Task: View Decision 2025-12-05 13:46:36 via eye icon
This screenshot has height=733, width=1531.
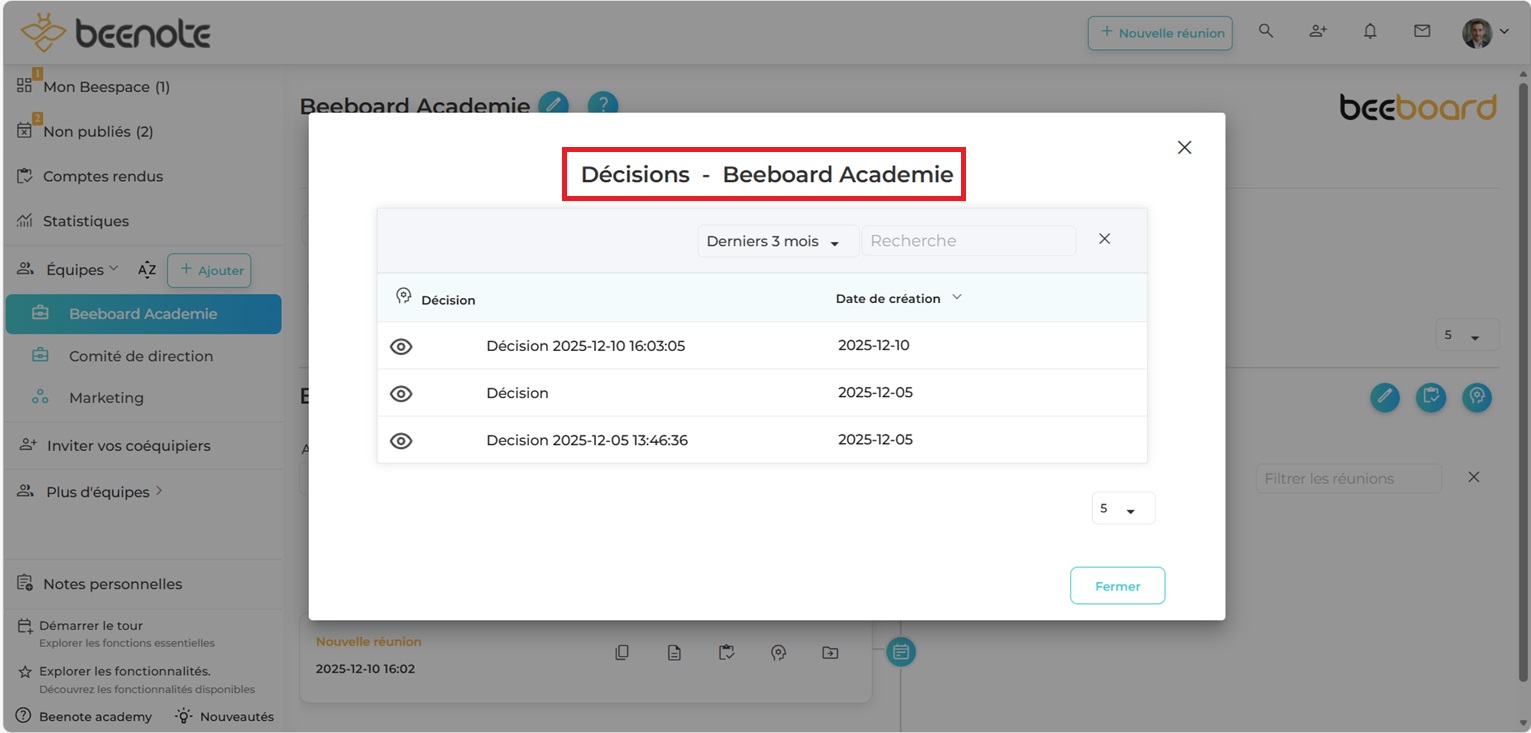Action: (x=401, y=441)
